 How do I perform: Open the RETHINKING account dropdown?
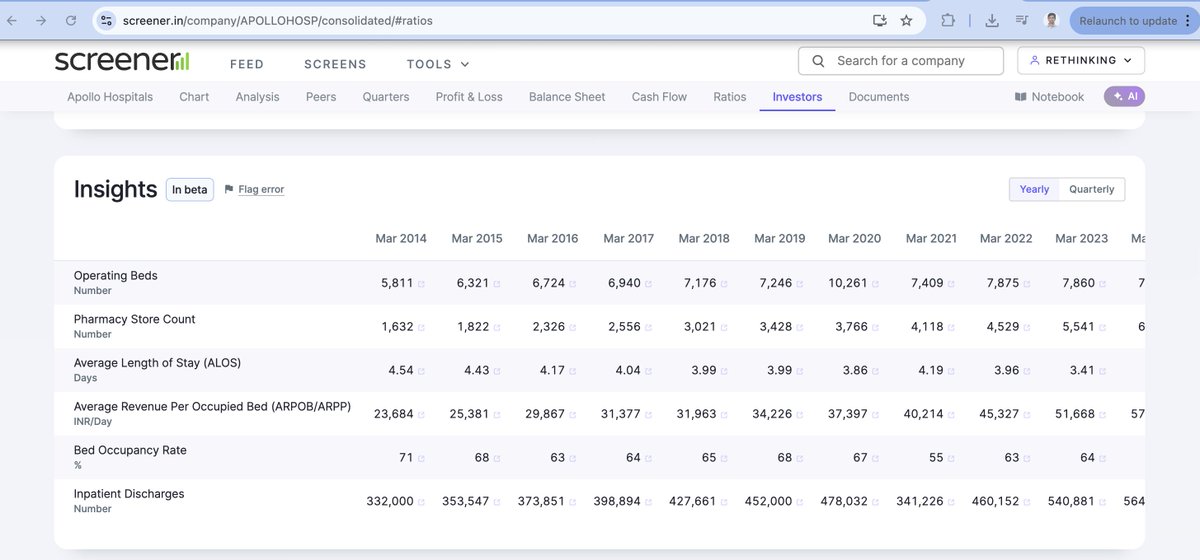coord(1081,61)
